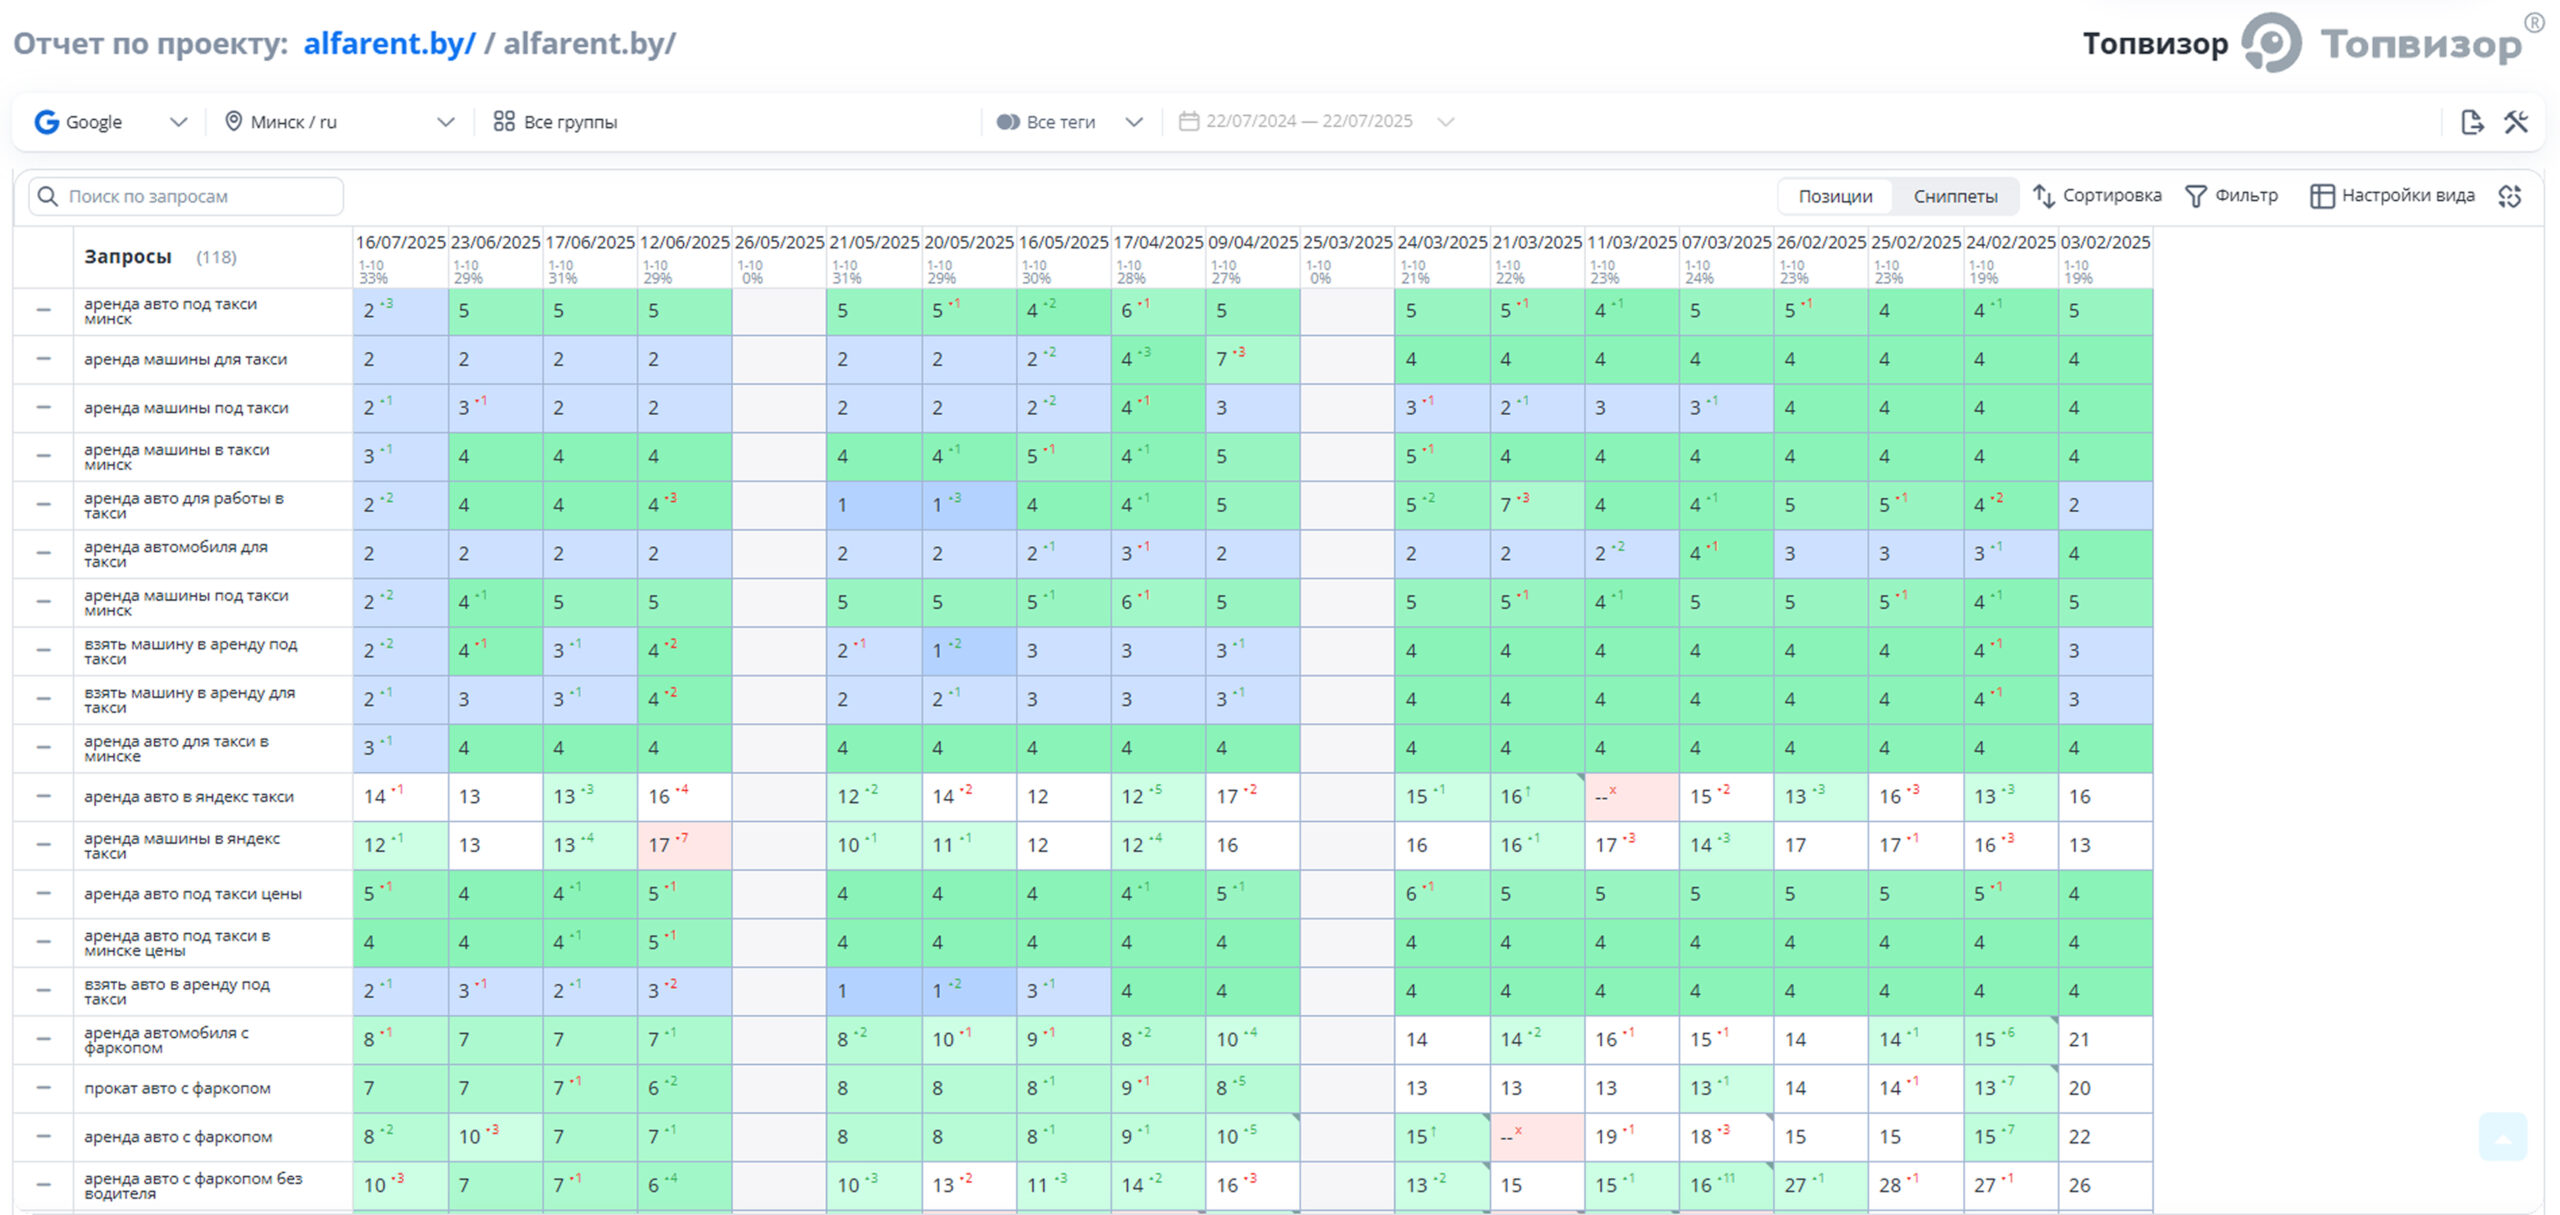
Task: Switch to the Позиции tab
Action: 1835,196
